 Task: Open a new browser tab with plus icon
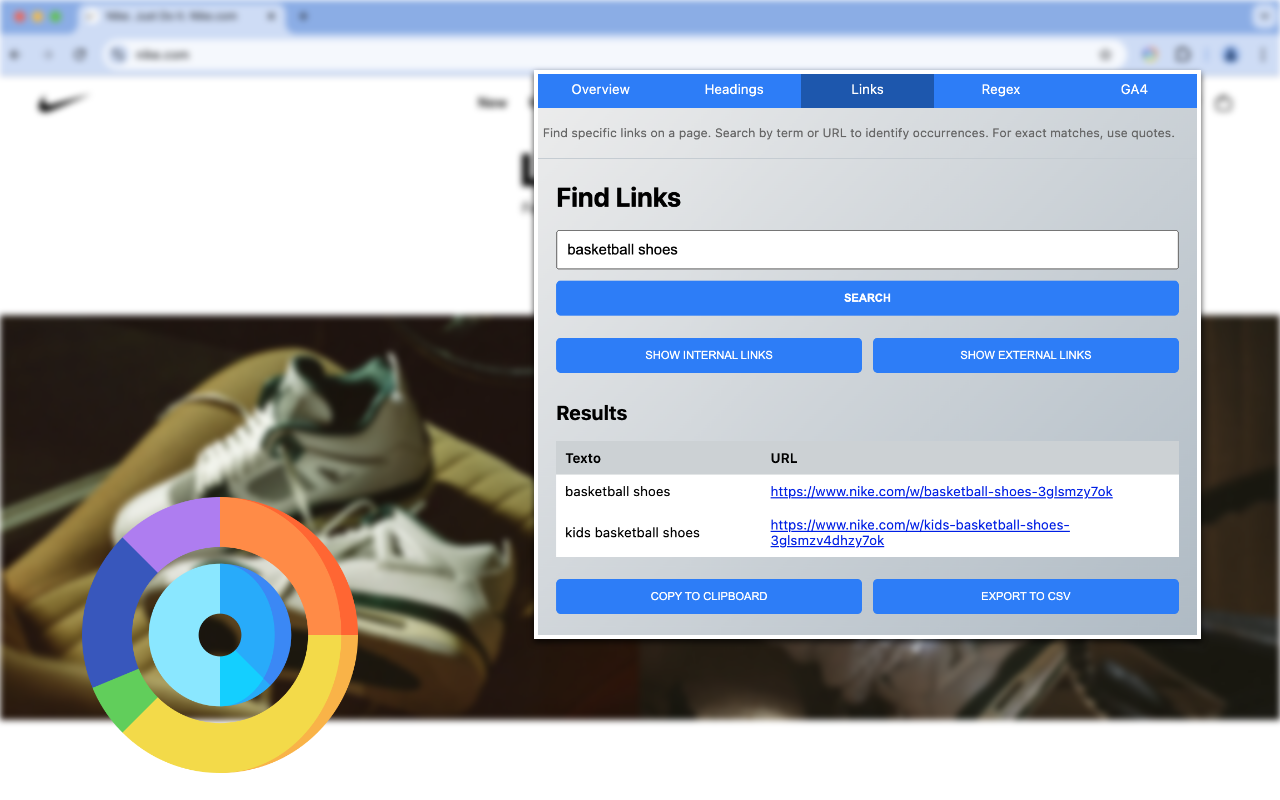pyautogui.click(x=303, y=16)
